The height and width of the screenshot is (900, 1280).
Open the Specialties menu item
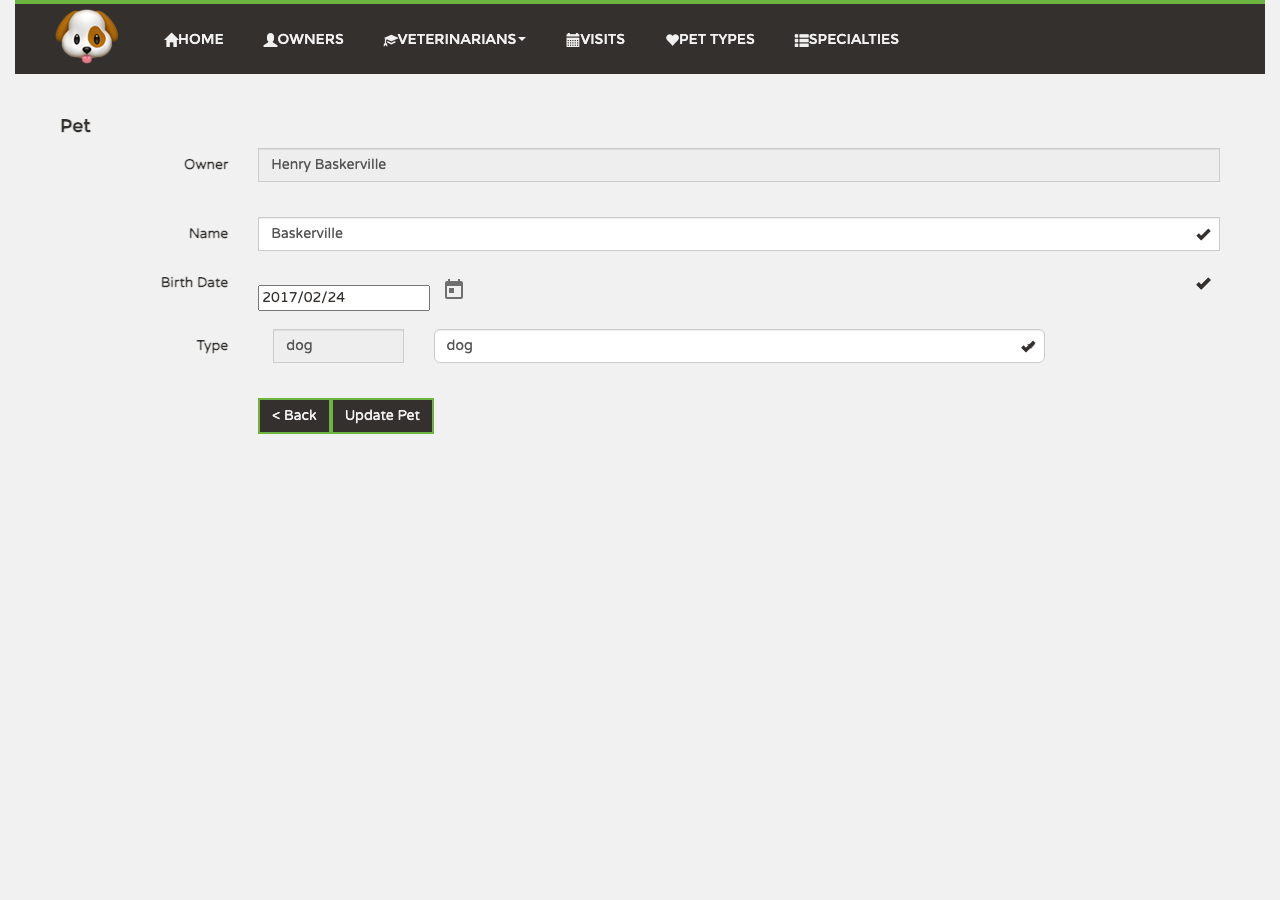[846, 39]
